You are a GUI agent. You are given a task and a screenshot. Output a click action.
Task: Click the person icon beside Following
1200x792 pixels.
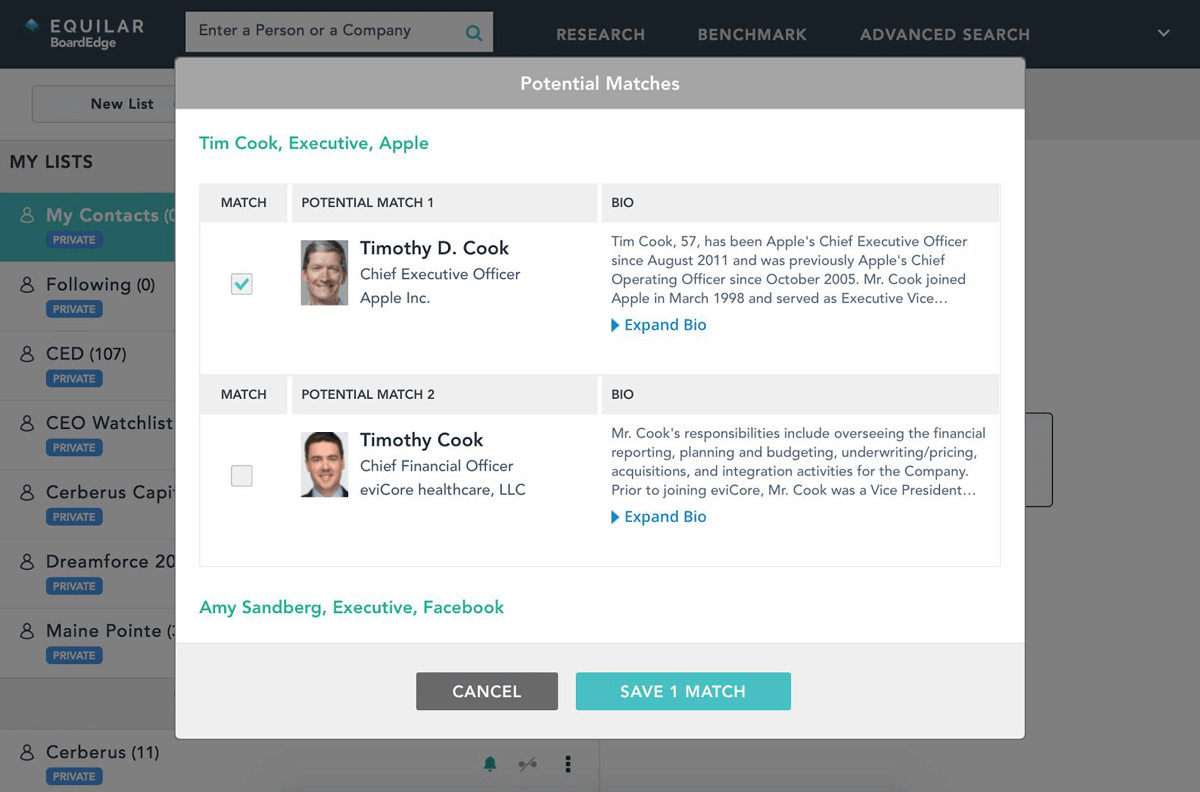click(28, 285)
